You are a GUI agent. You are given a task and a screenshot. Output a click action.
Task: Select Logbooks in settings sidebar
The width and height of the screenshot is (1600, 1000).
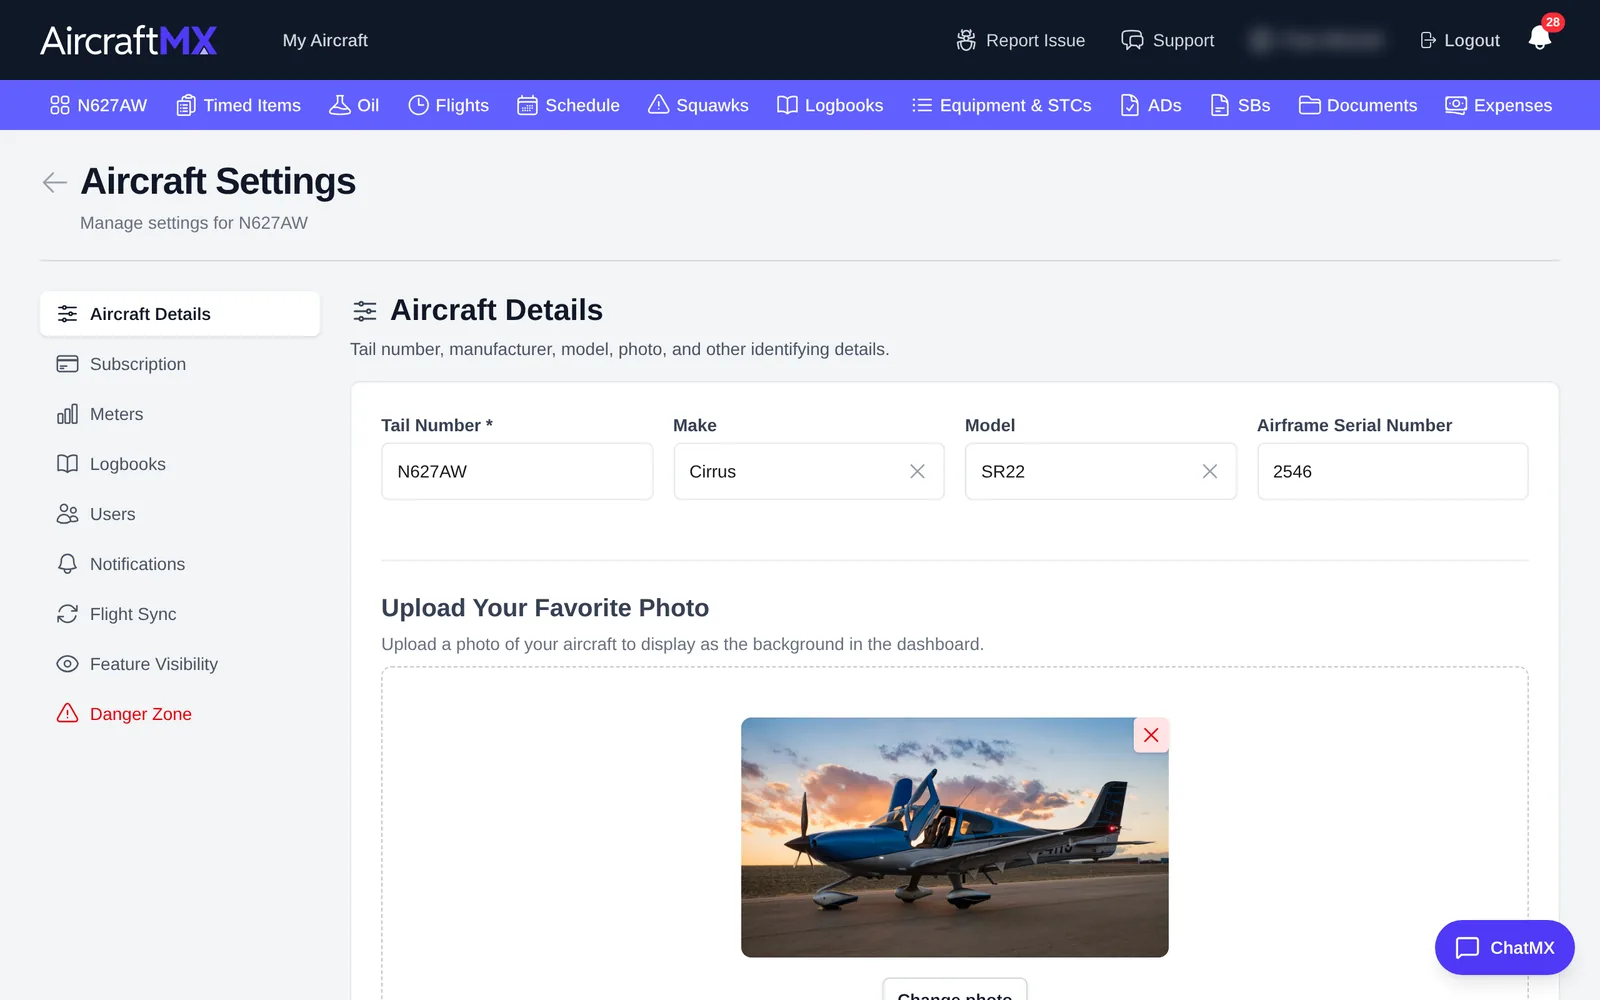[x=180, y=464]
